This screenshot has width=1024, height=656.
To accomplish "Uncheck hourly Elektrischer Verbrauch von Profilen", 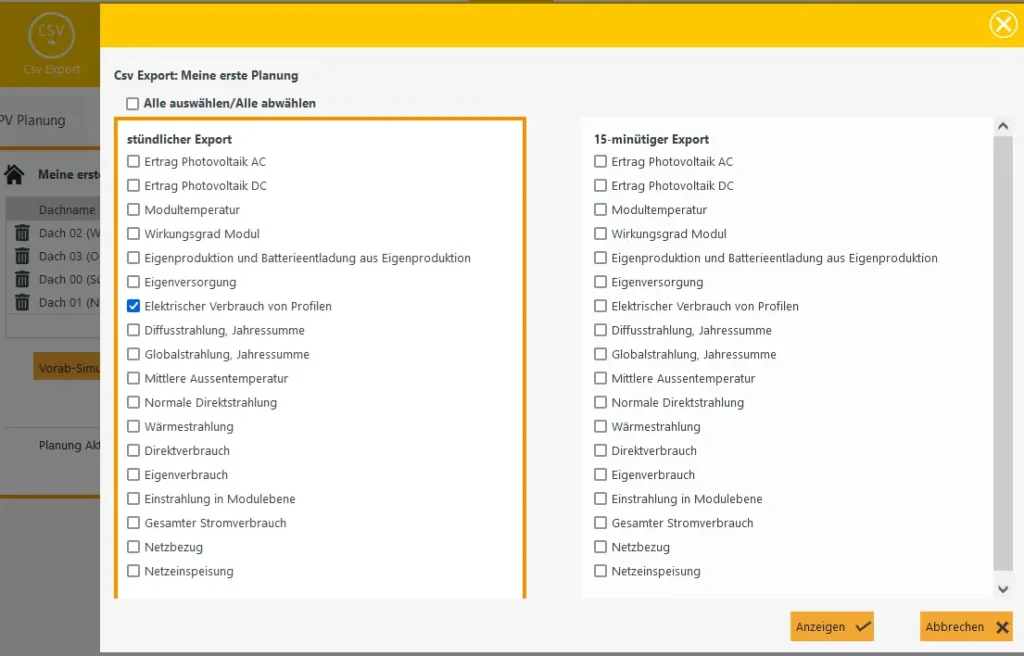I will tap(134, 306).
